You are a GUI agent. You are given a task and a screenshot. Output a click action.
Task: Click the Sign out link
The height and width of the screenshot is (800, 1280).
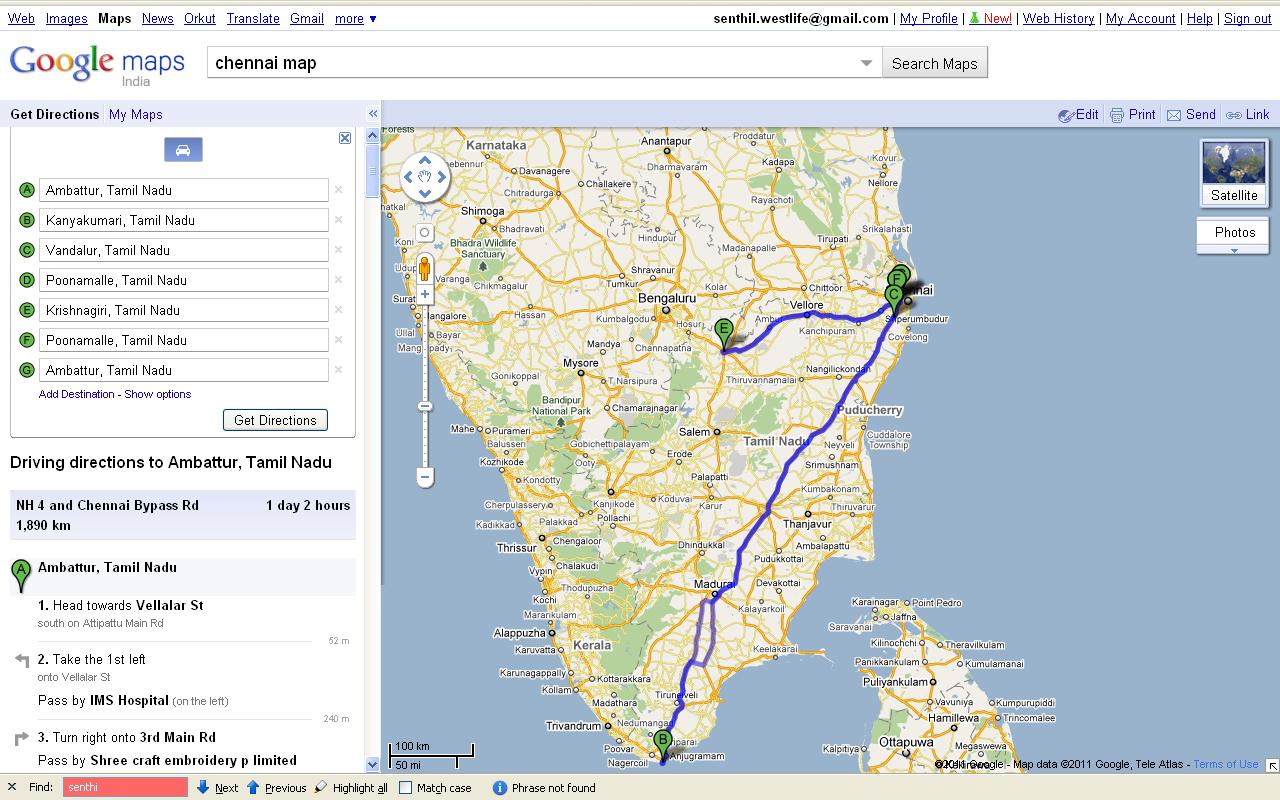pyautogui.click(x=1248, y=18)
